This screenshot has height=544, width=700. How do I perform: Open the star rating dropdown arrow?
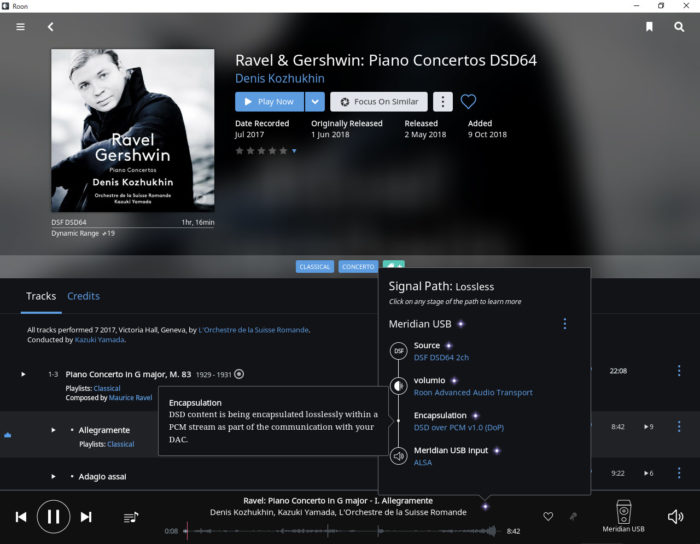click(294, 151)
